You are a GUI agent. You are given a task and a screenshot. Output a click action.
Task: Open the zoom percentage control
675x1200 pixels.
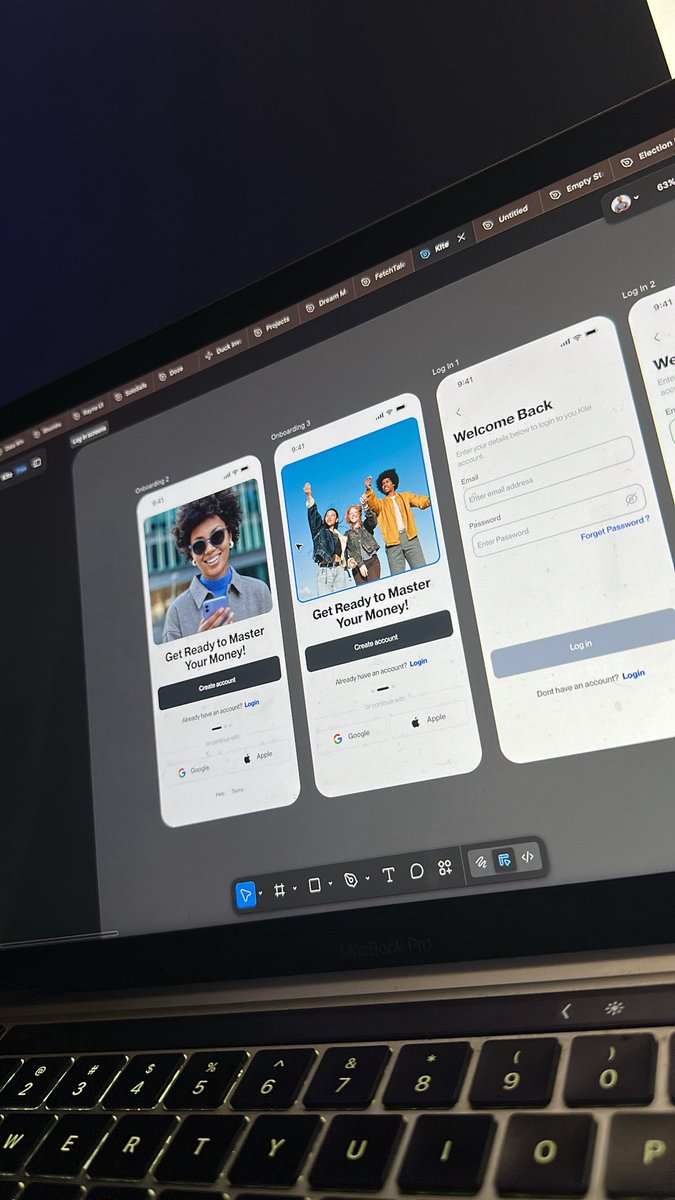click(x=665, y=186)
